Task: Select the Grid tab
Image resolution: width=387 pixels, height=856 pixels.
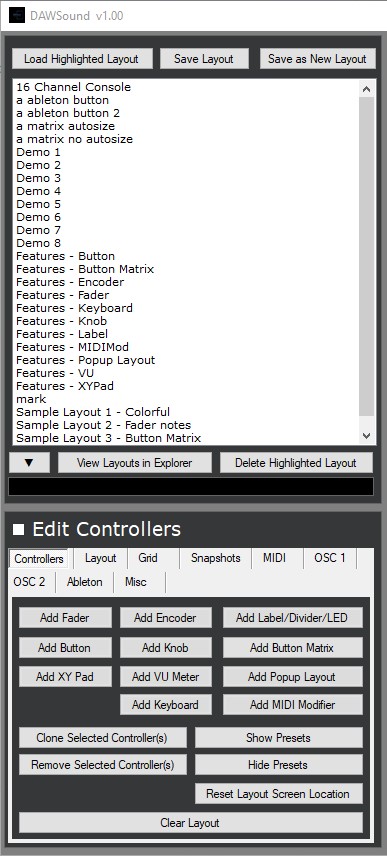Action: click(148, 558)
